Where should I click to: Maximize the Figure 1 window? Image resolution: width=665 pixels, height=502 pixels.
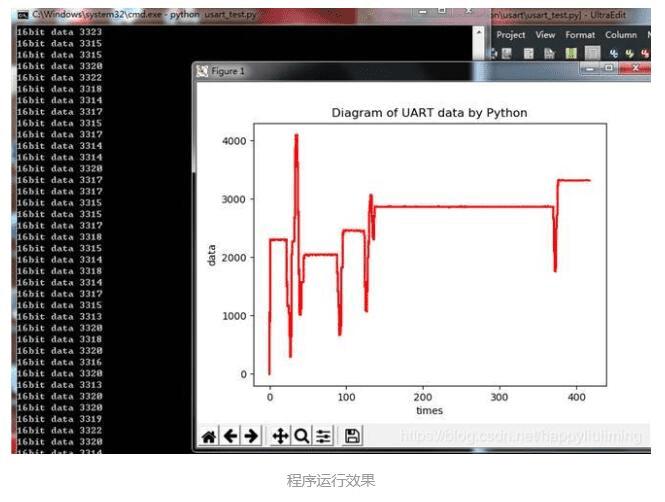click(609, 68)
